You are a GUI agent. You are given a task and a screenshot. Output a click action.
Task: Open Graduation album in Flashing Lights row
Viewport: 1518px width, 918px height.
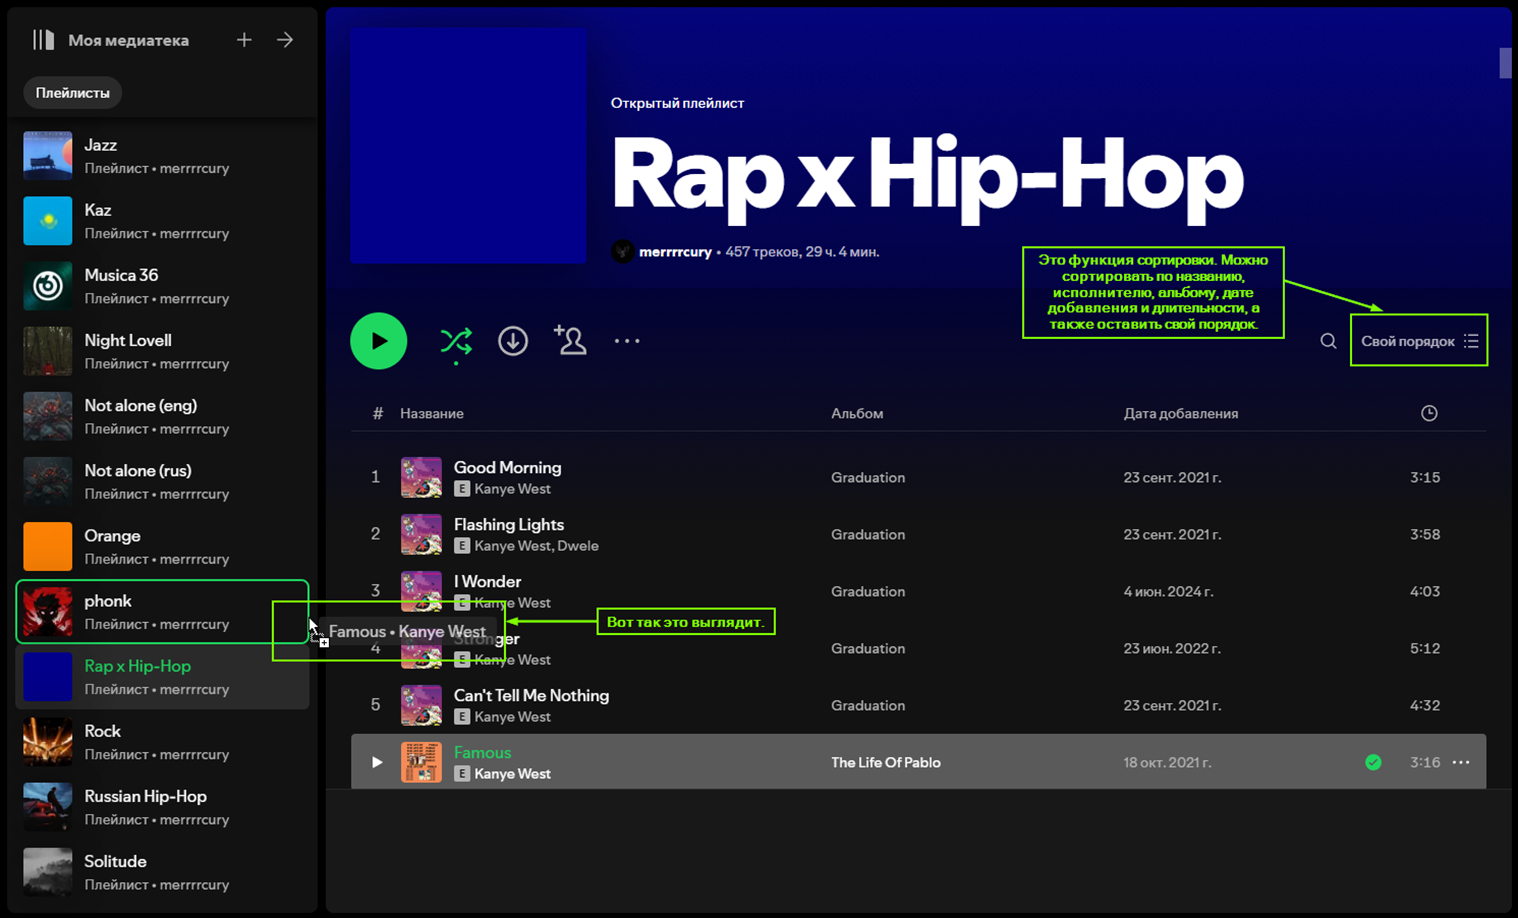tap(868, 534)
